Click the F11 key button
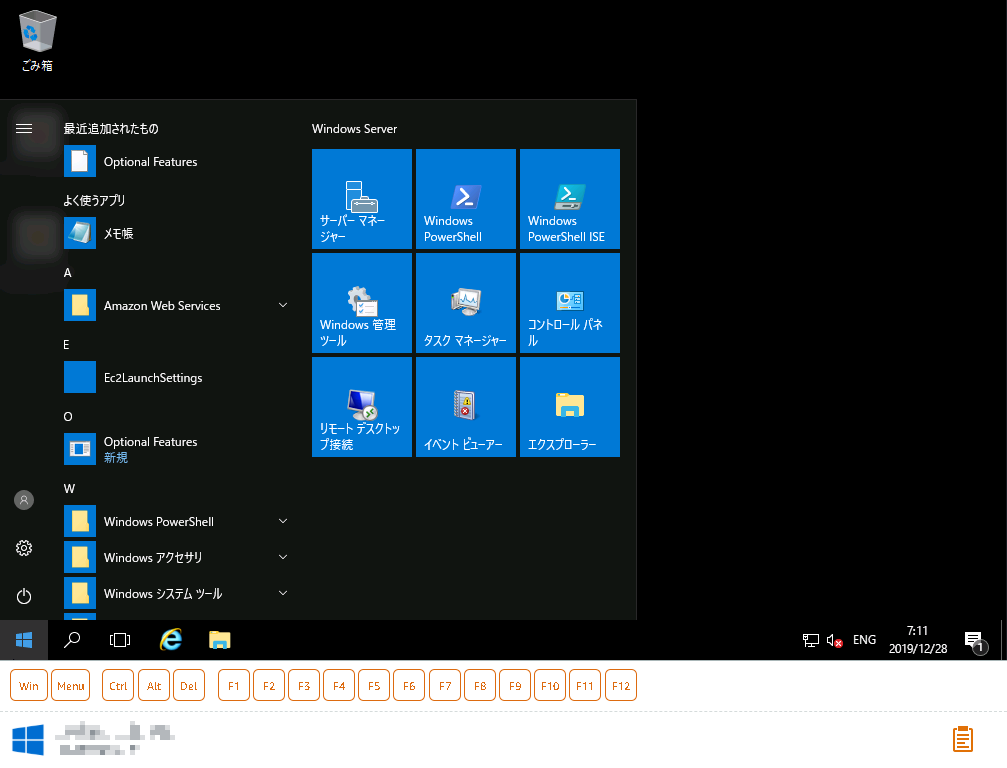Image resolution: width=1007 pixels, height=768 pixels. tap(585, 686)
